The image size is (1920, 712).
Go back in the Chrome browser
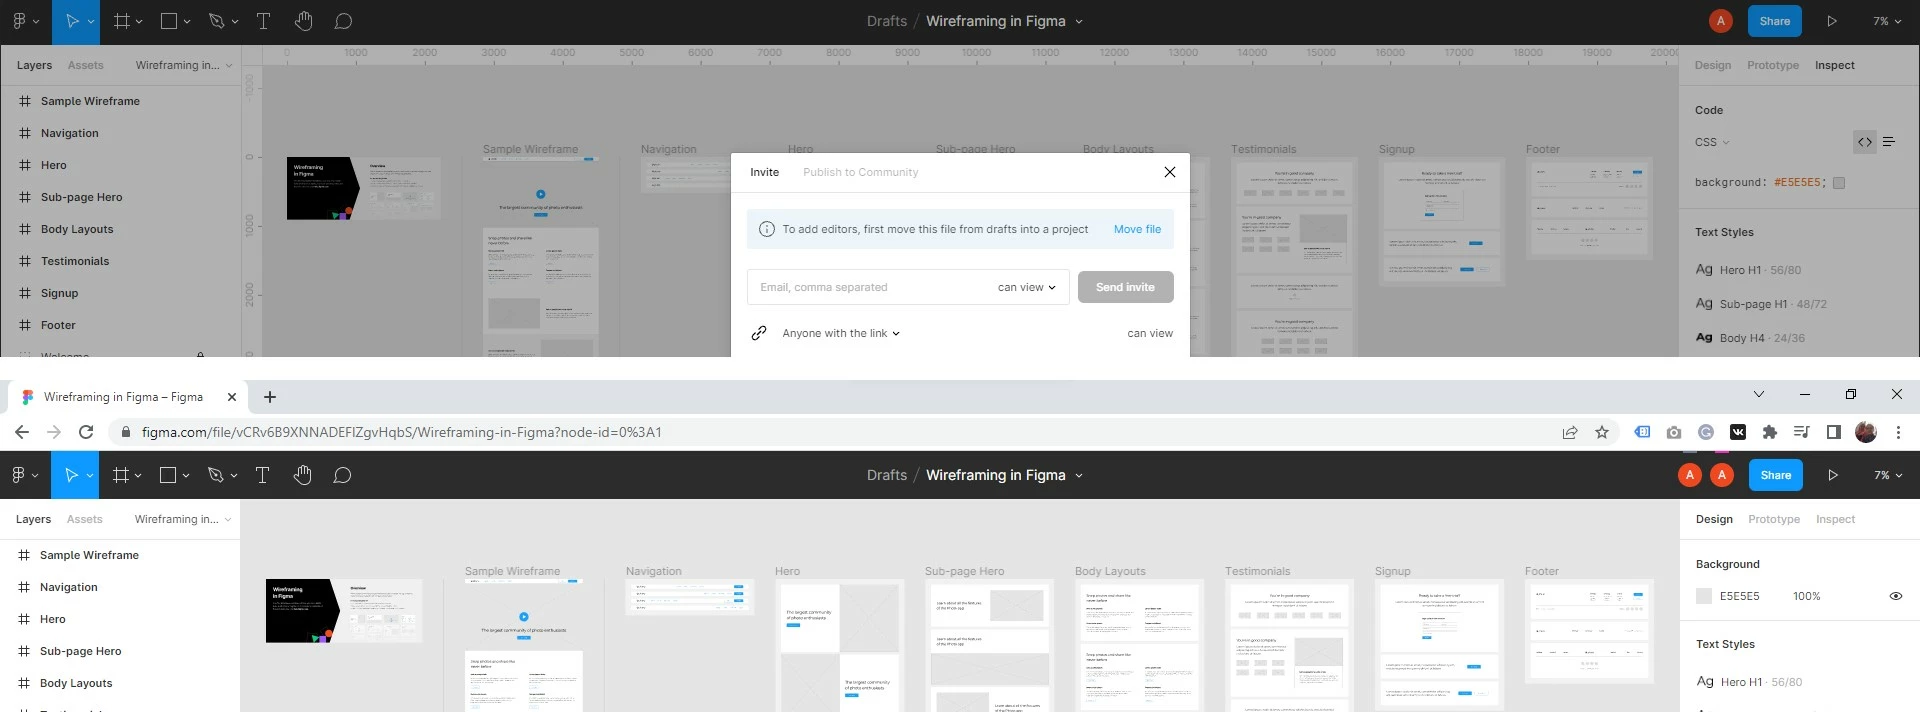coord(22,432)
